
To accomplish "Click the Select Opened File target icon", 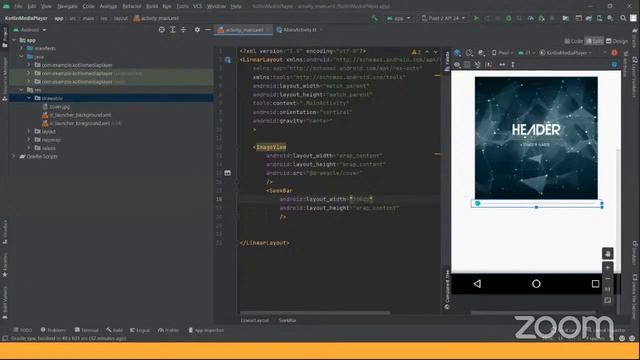I will tap(162, 30).
